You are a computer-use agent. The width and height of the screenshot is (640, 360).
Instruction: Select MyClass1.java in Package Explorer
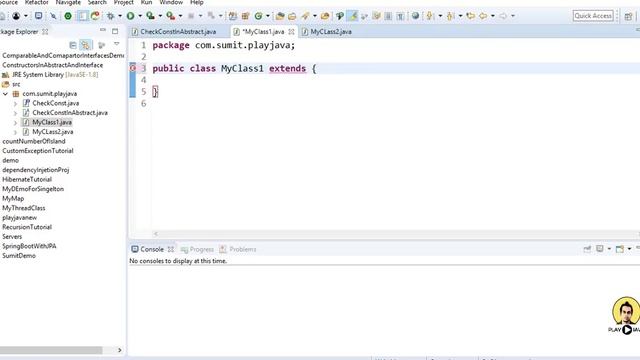[52, 122]
